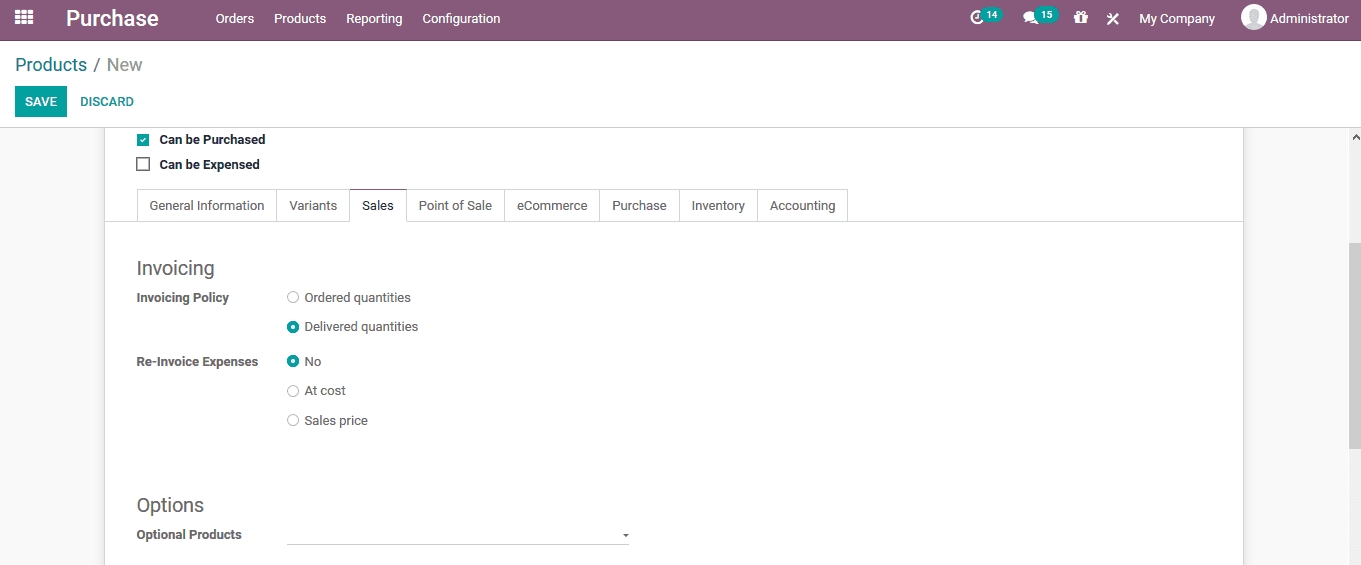This screenshot has height=565, width=1361.
Task: Go back via Products breadcrumb link
Action: pos(51,65)
